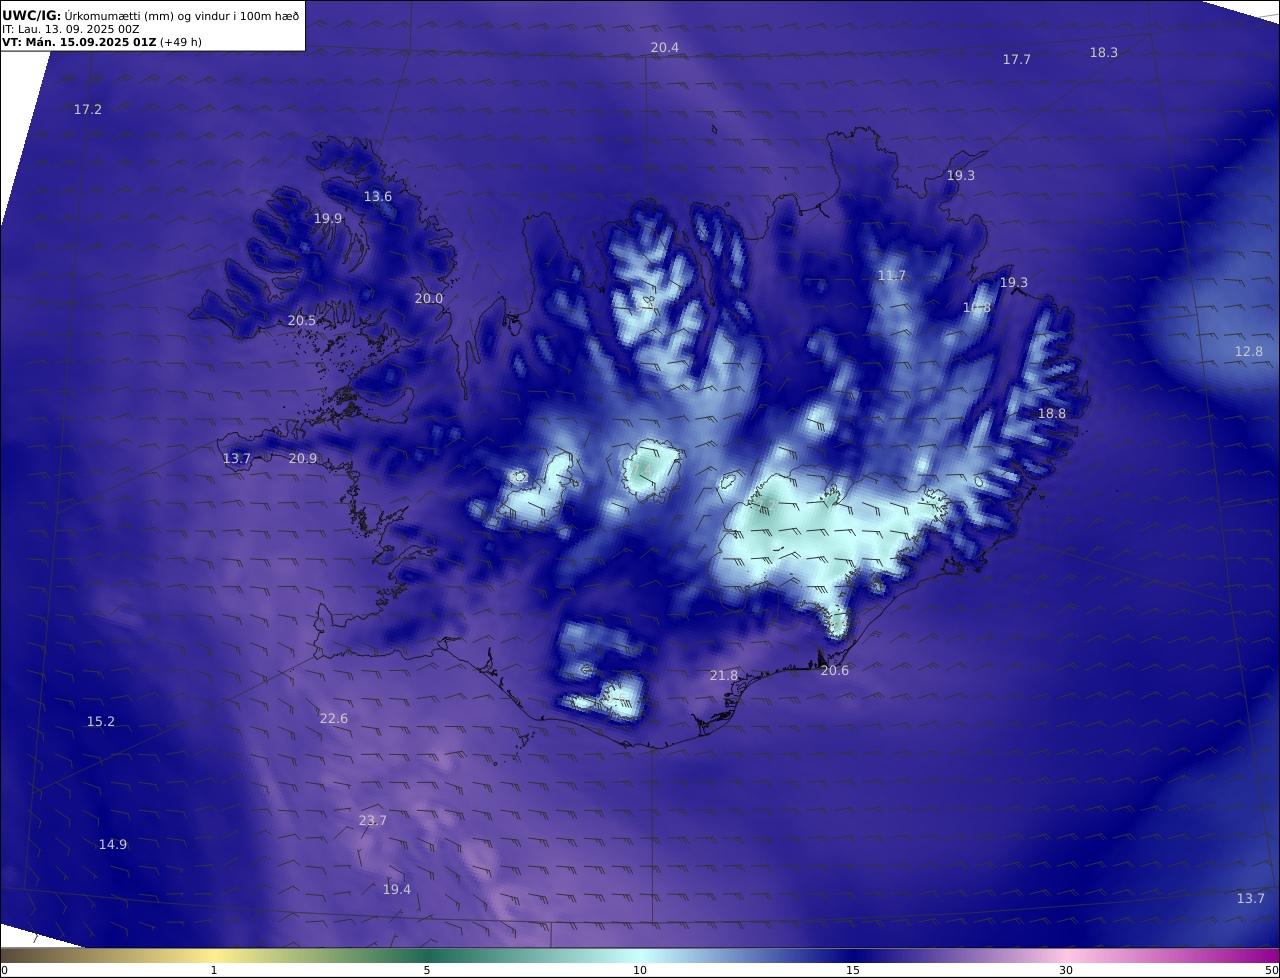The image size is (1280, 978).
Task: Select the 17.7 value label
Action: [x=1016, y=60]
